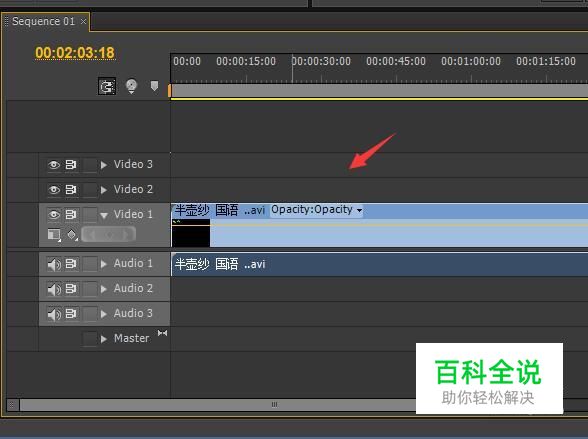This screenshot has width=588, height=439.
Task: Mute Audio 2 track speaker
Action: point(54,289)
